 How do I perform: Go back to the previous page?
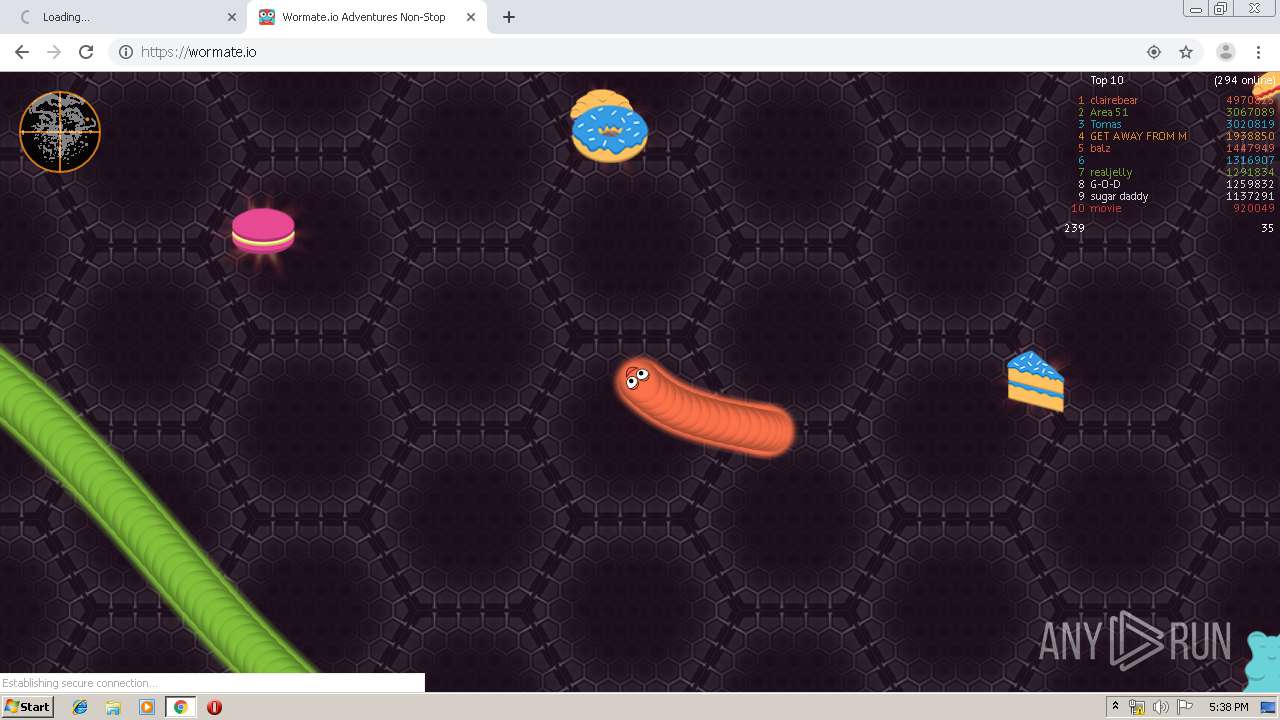(22, 52)
